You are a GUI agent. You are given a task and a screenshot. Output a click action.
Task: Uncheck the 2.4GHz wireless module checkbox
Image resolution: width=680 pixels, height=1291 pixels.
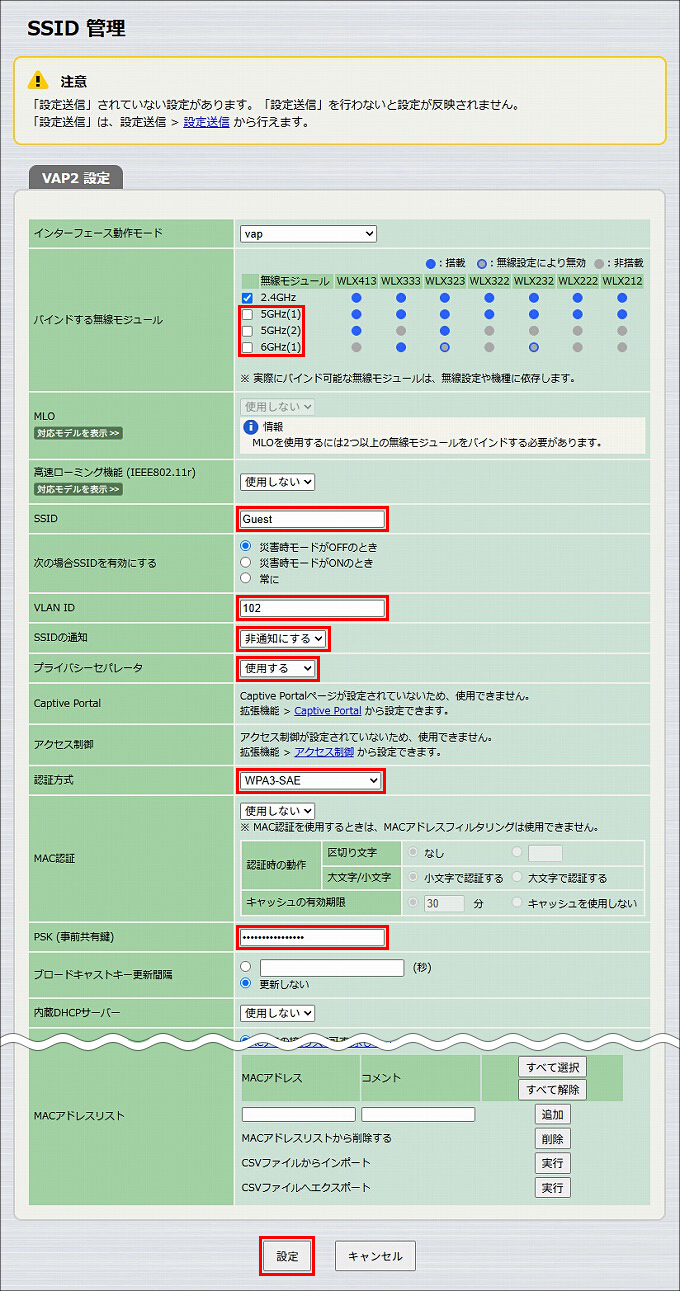(x=247, y=298)
